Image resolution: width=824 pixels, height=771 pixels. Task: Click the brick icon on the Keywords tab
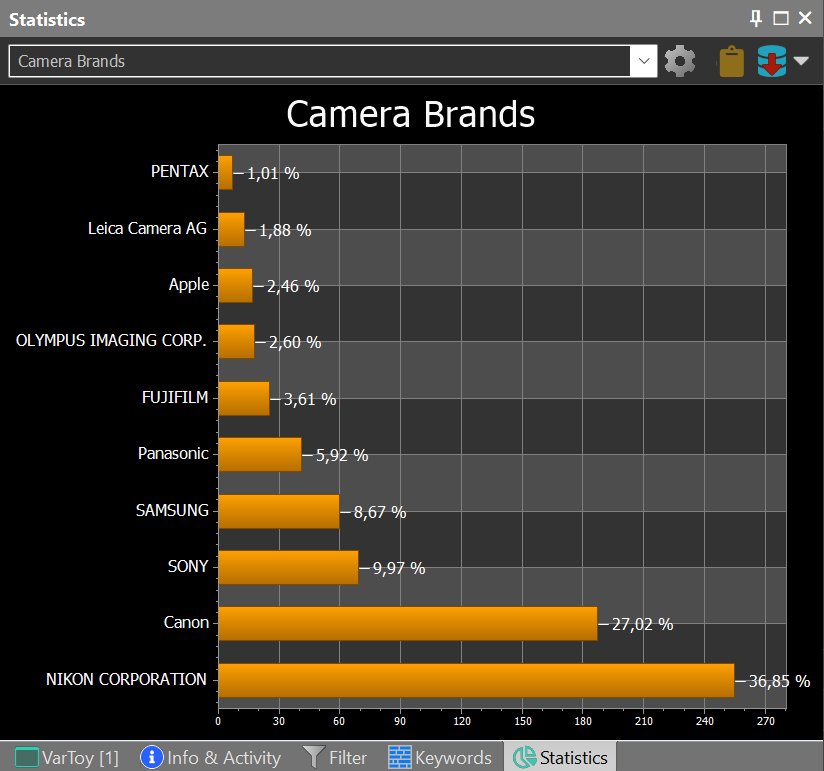tap(403, 757)
